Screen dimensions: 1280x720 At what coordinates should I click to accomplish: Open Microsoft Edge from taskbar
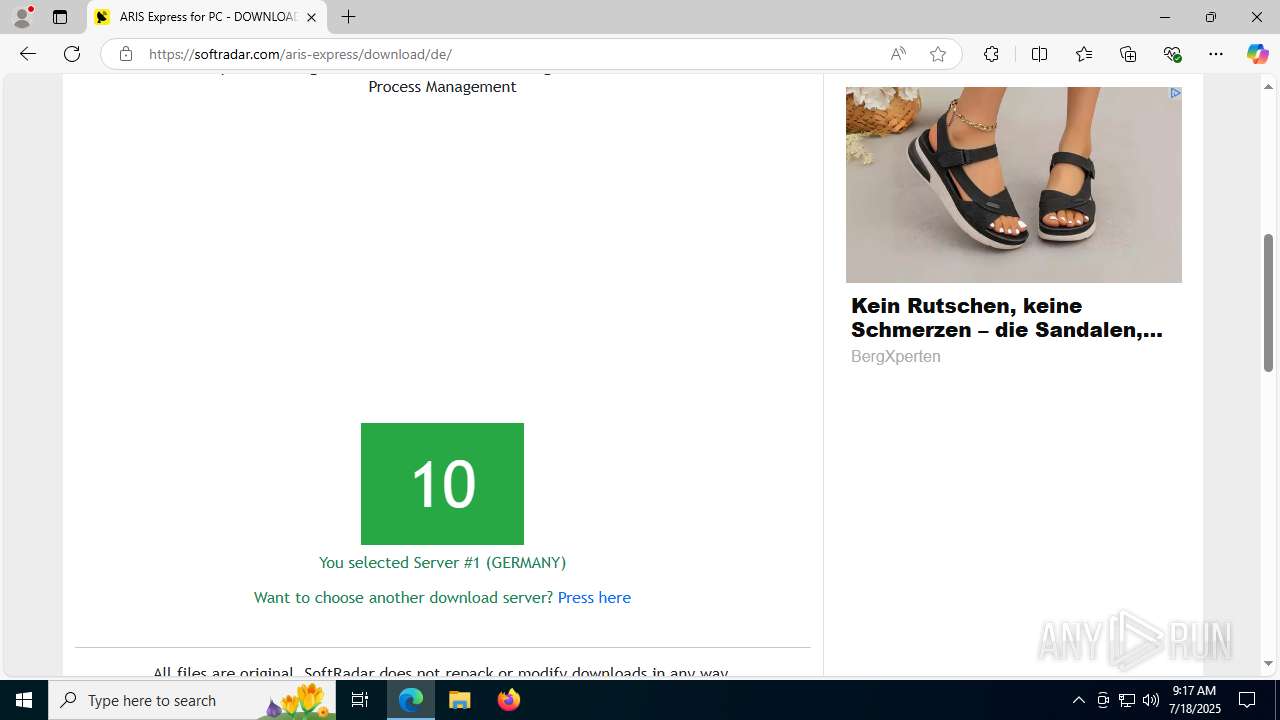coord(411,700)
